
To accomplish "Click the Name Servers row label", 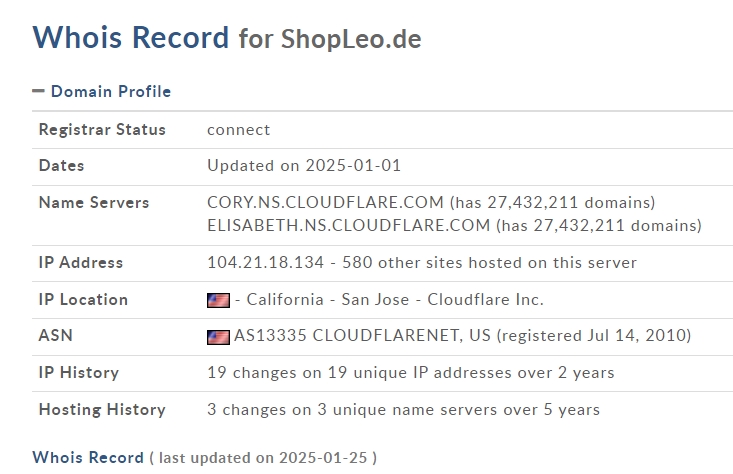I will 94,202.
